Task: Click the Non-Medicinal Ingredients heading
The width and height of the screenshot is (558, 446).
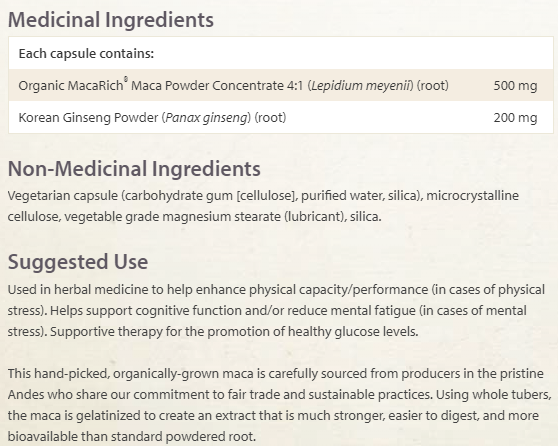Action: pyautogui.click(x=134, y=169)
